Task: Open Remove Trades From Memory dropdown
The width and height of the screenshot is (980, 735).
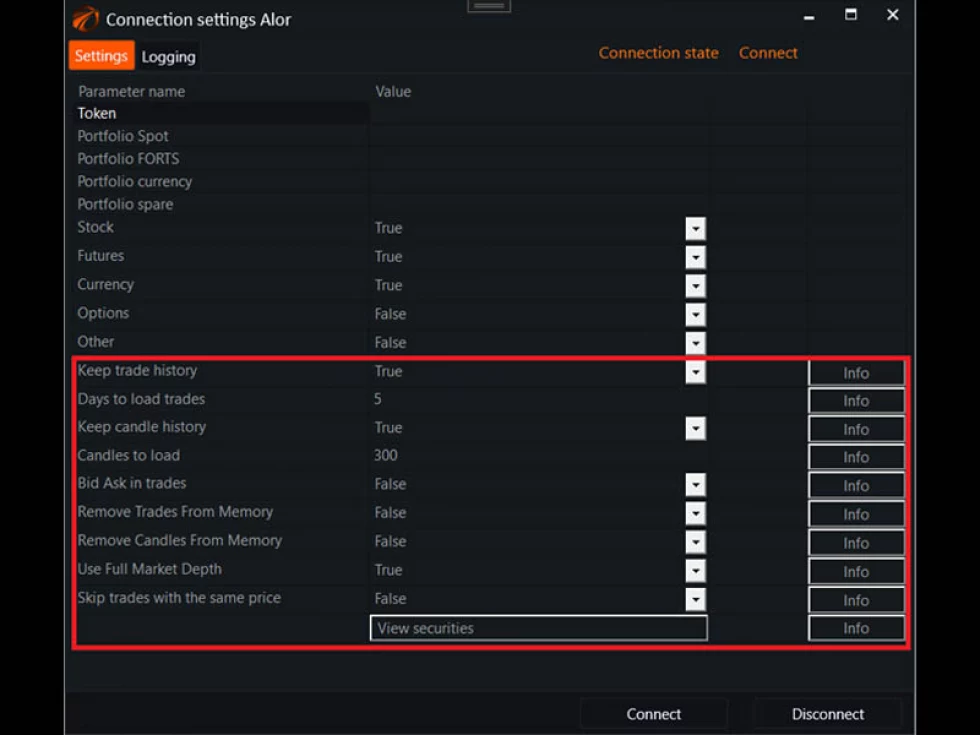Action: 695,513
